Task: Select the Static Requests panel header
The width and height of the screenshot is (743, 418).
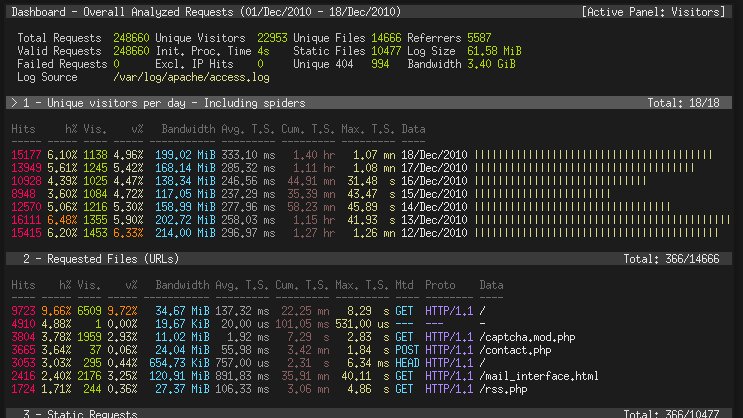Action: [369, 413]
